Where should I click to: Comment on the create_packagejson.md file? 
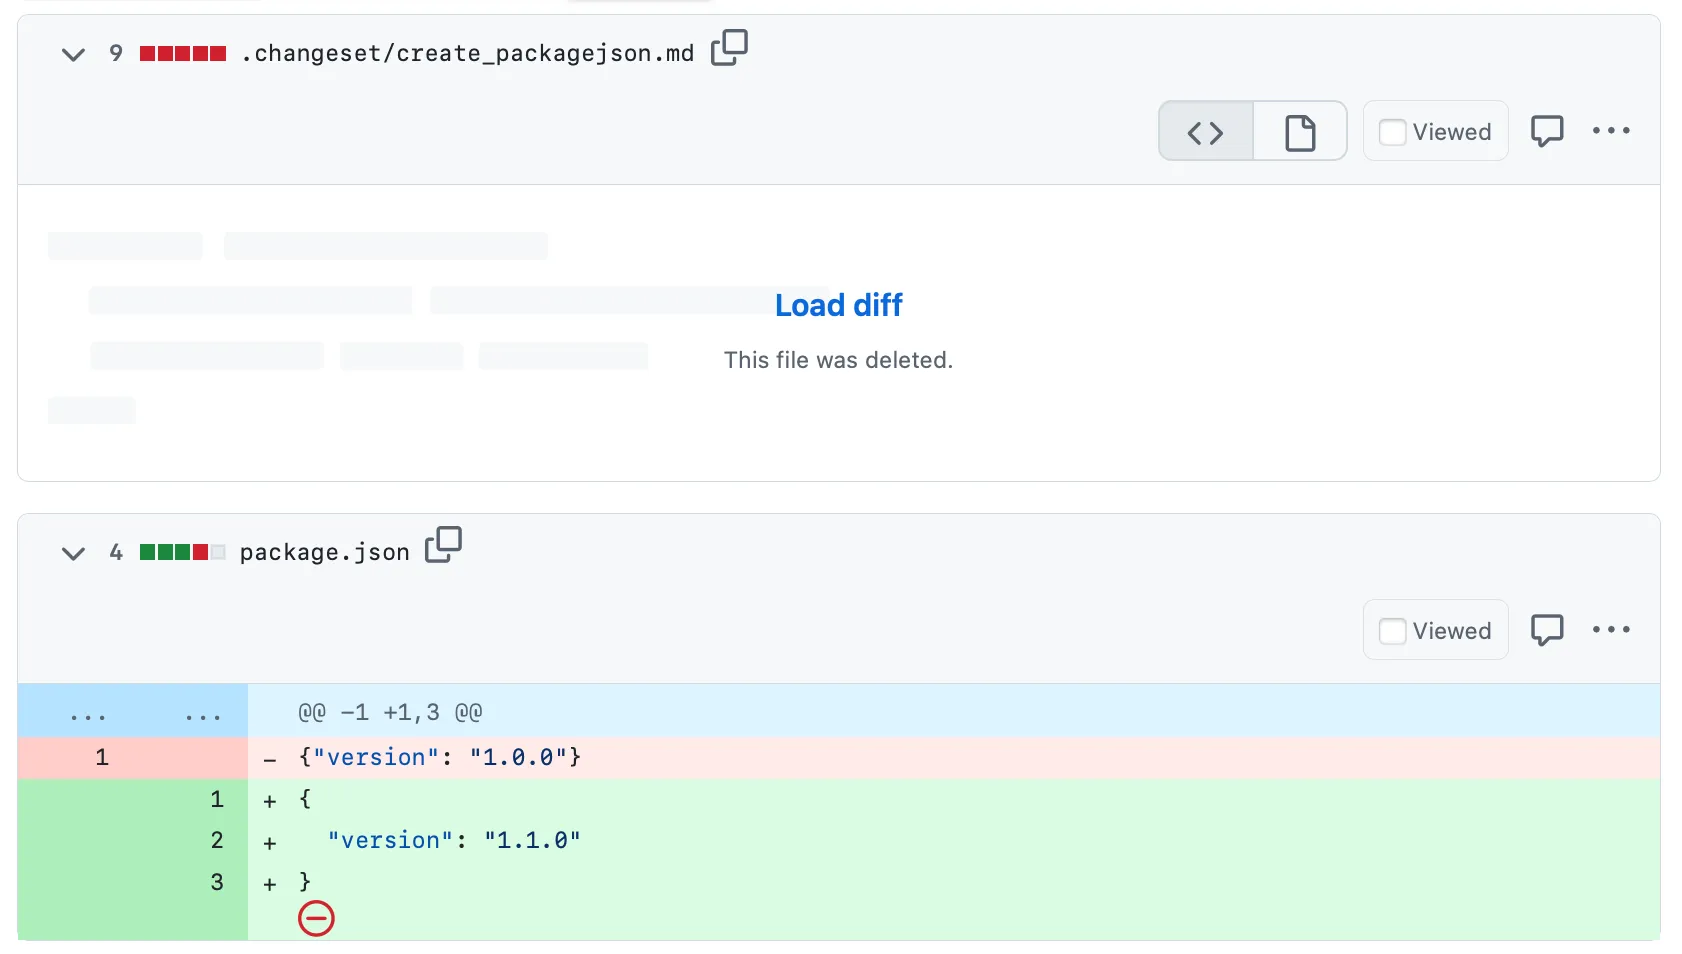[1546, 131]
